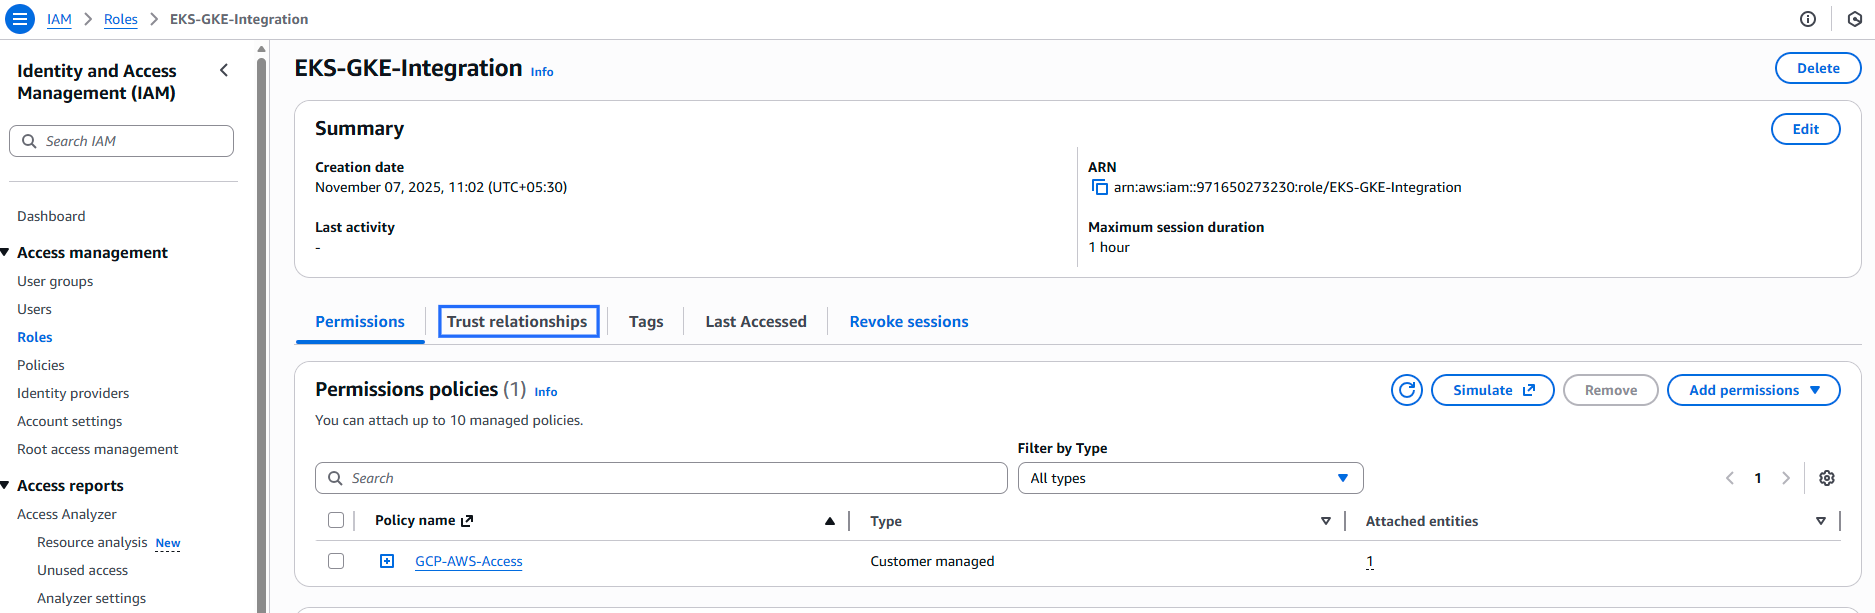Select the GCP-AWS-Access policy checkbox

click(336, 561)
